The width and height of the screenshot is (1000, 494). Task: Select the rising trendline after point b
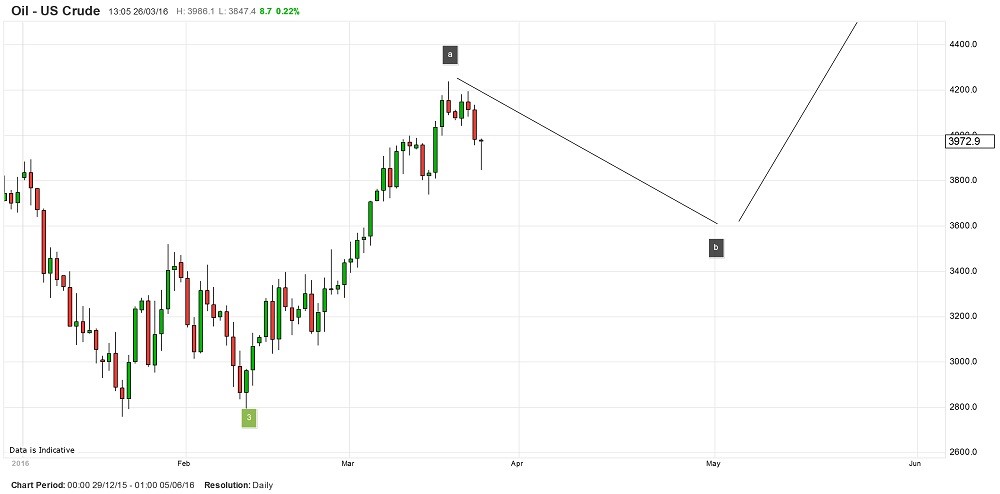[797, 122]
